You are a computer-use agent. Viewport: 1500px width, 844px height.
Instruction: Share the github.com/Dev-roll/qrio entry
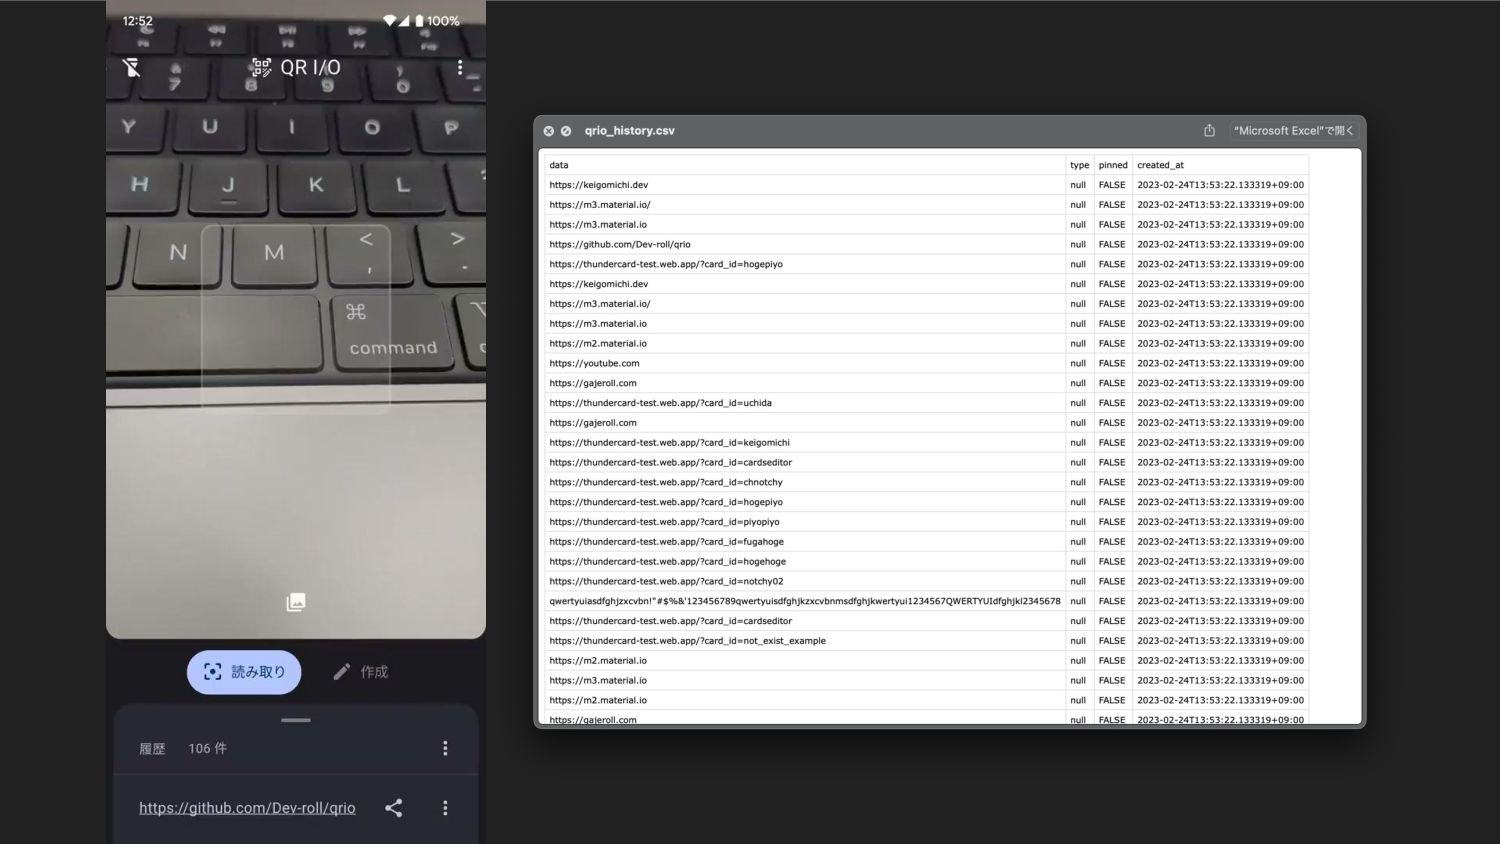point(394,808)
